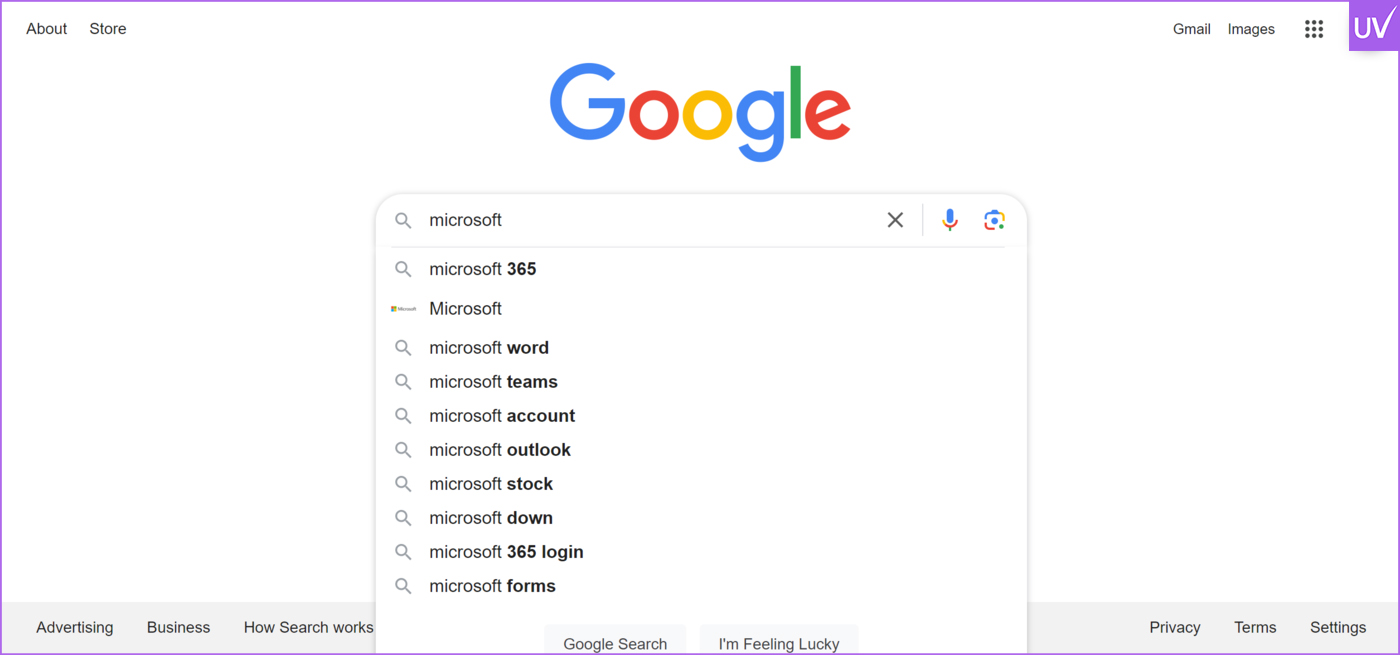The width and height of the screenshot is (1400, 655).
Task: Click magnifier icon beside the search input
Action: (403, 220)
